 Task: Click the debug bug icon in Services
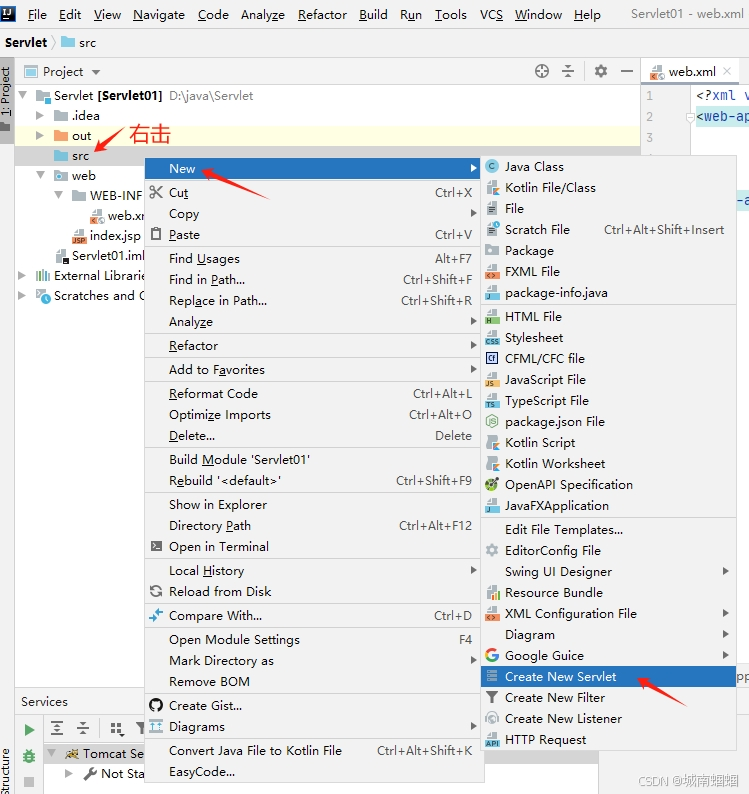29,756
